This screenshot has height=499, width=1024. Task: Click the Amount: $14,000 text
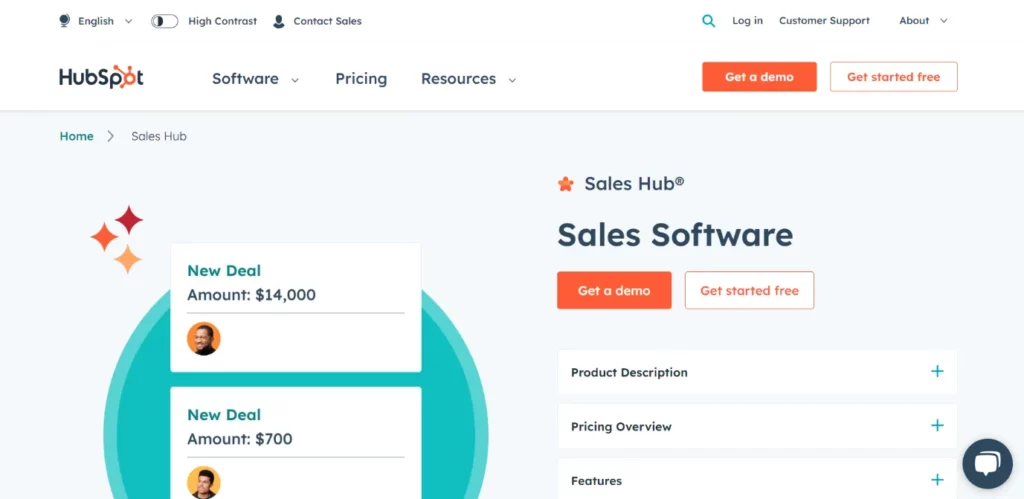[251, 295]
